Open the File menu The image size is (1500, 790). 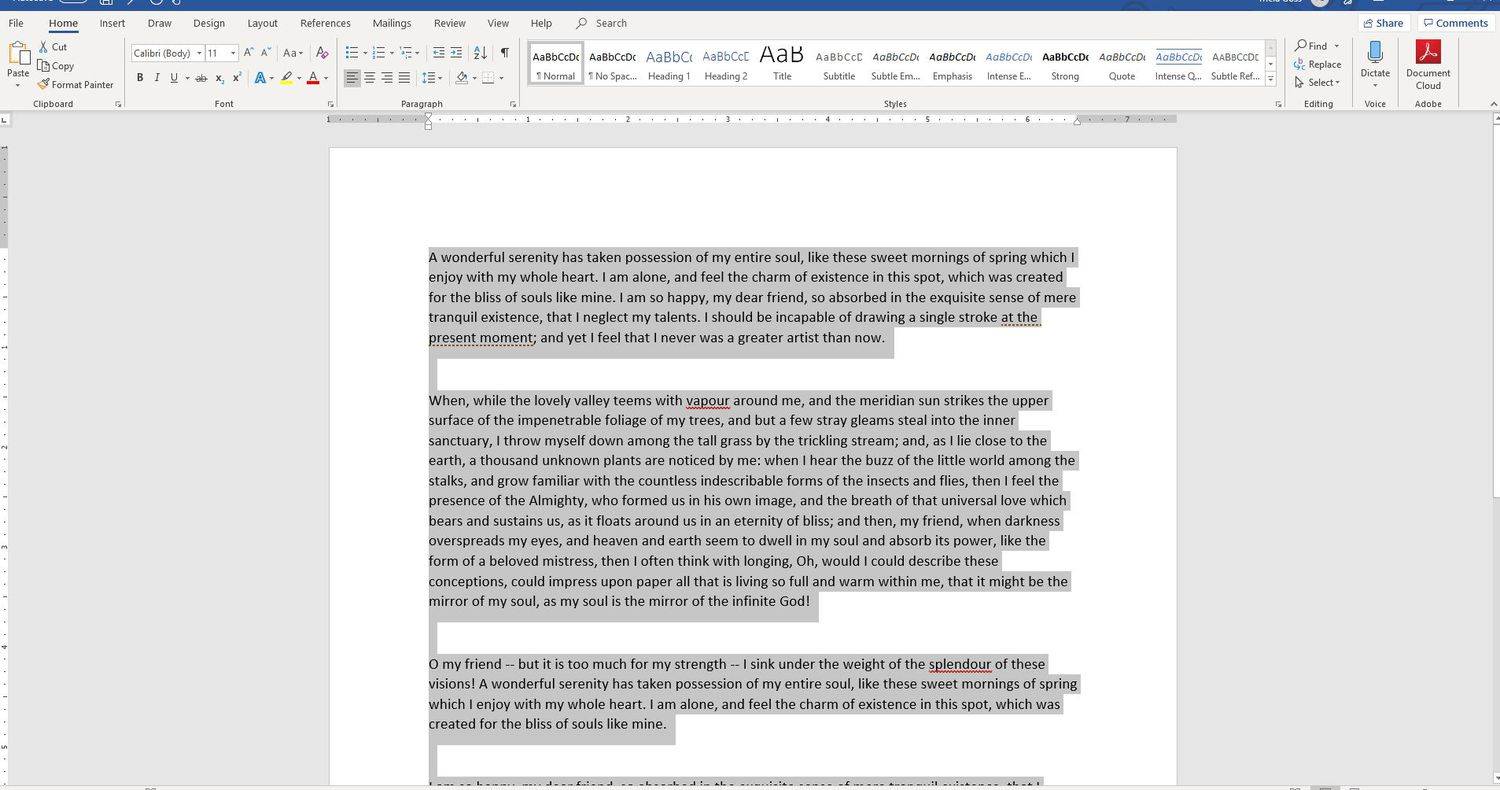tap(16, 23)
